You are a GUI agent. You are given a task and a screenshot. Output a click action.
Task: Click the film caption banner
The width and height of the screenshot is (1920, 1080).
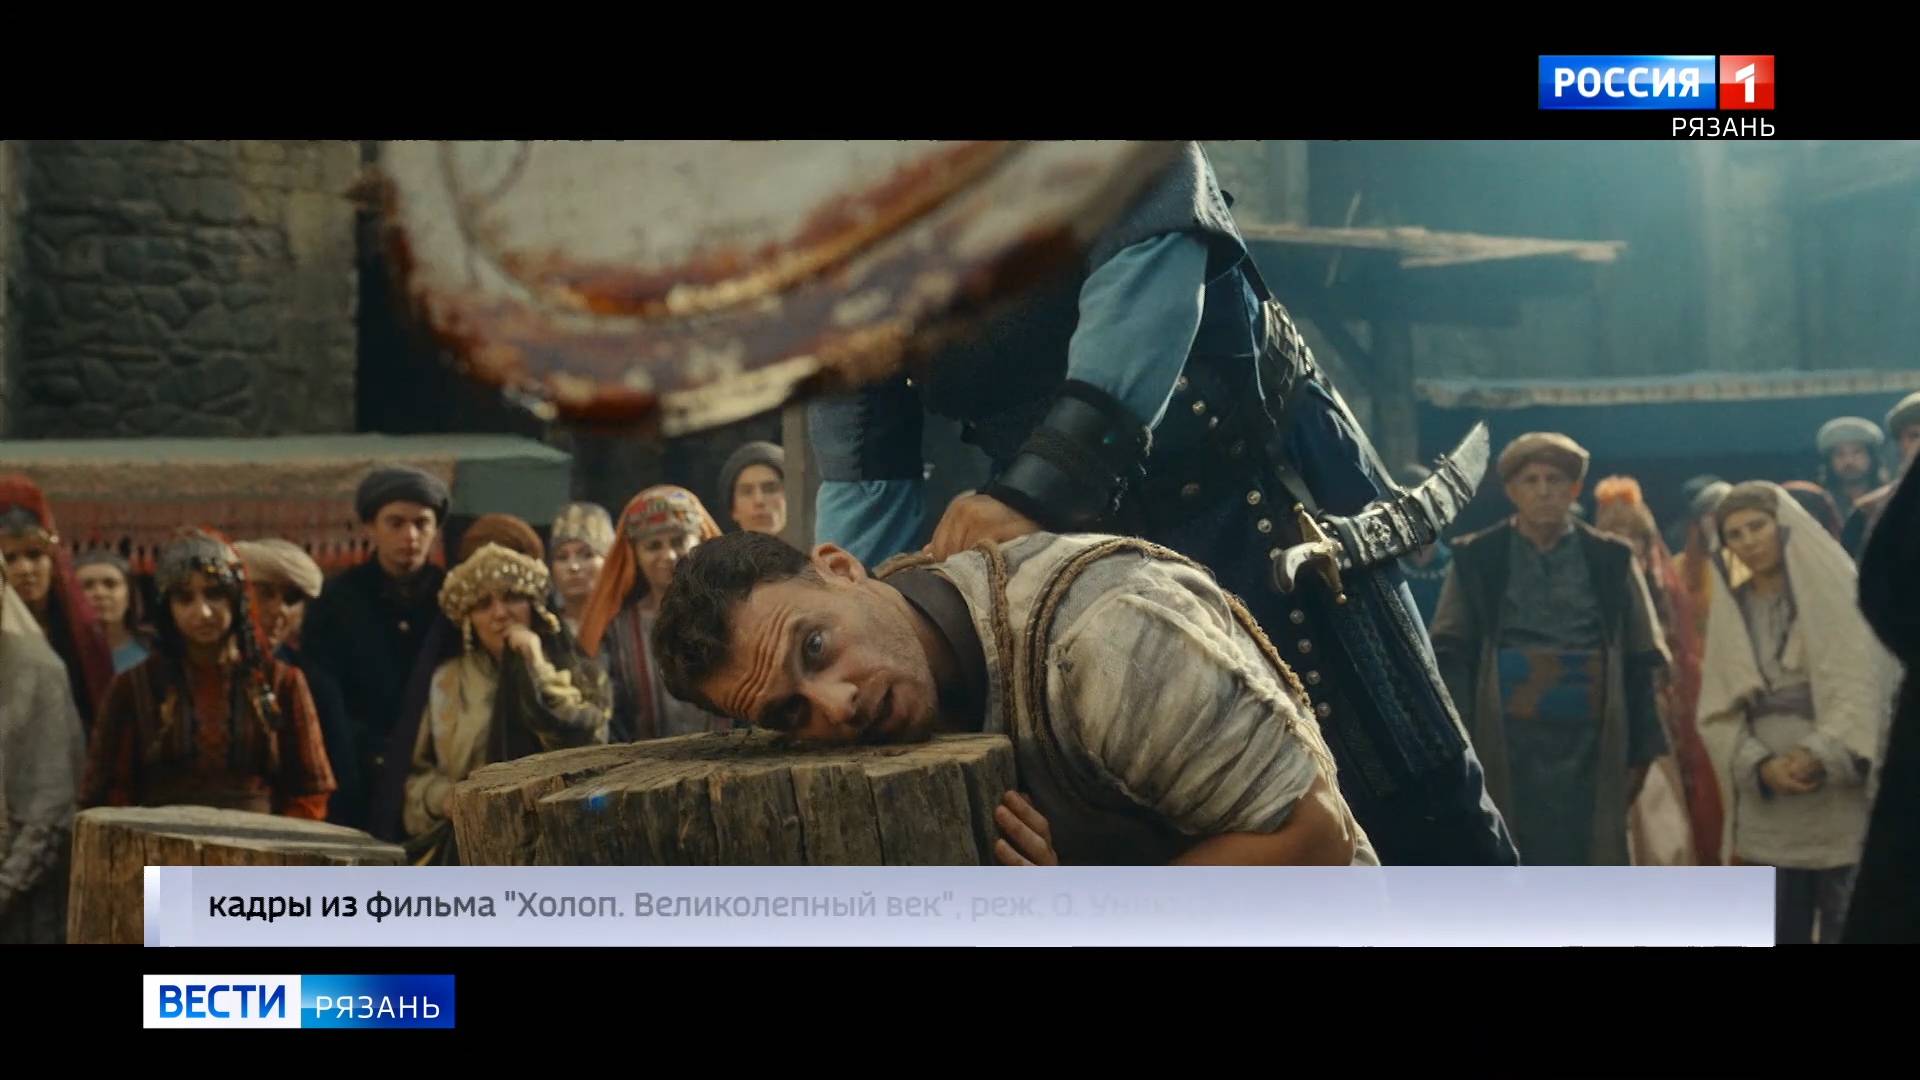(x=960, y=906)
